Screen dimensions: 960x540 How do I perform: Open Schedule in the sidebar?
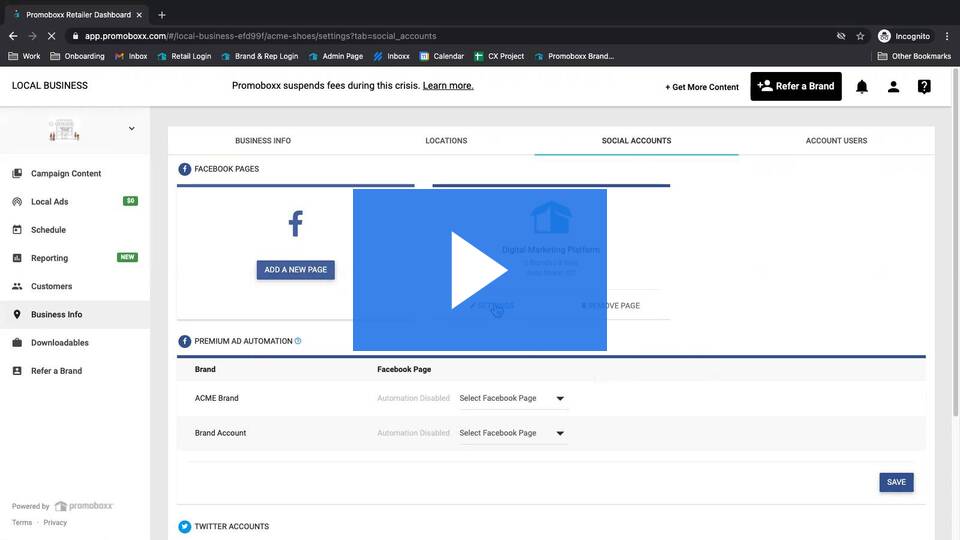pyautogui.click(x=48, y=230)
